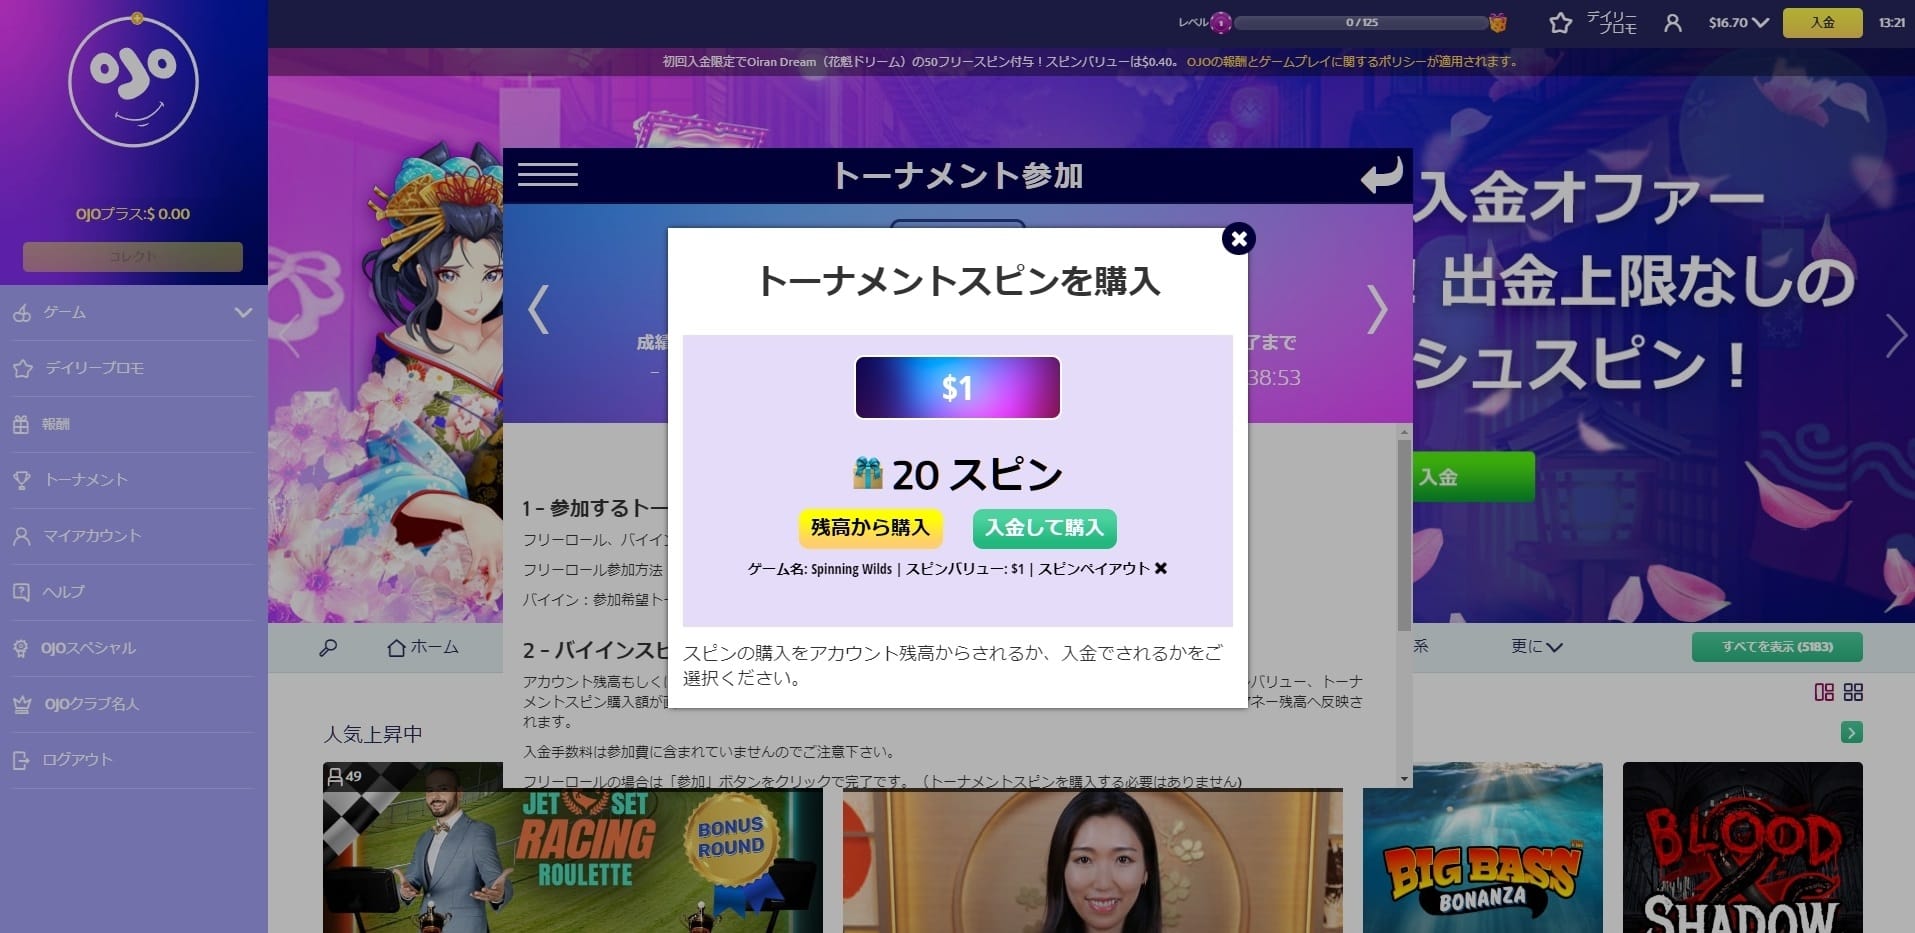Screen dimensions: 1915x933
Task: Select the マイアカウント icon in sidebar
Action: (23, 536)
